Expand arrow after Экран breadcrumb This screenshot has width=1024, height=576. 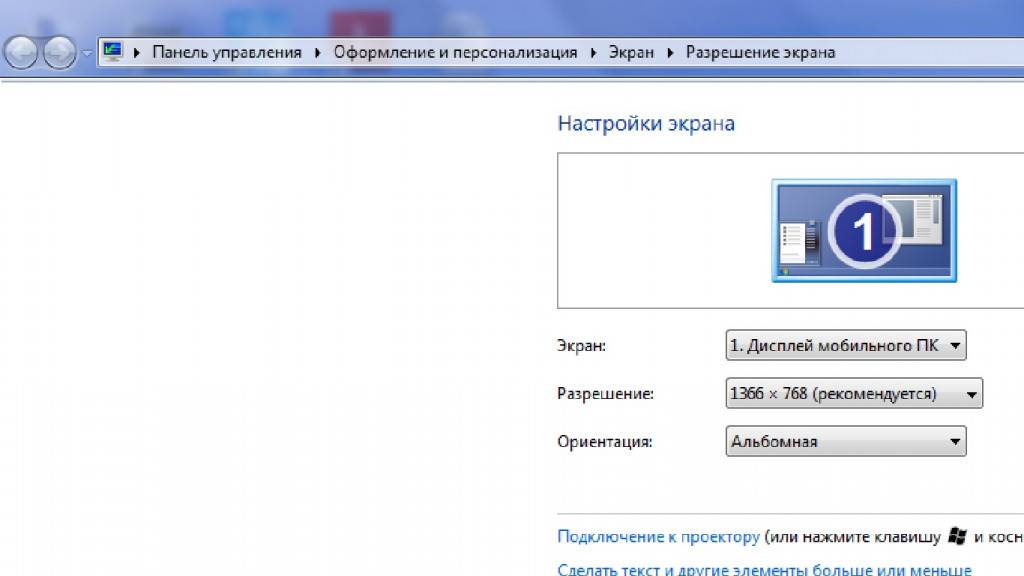click(670, 52)
